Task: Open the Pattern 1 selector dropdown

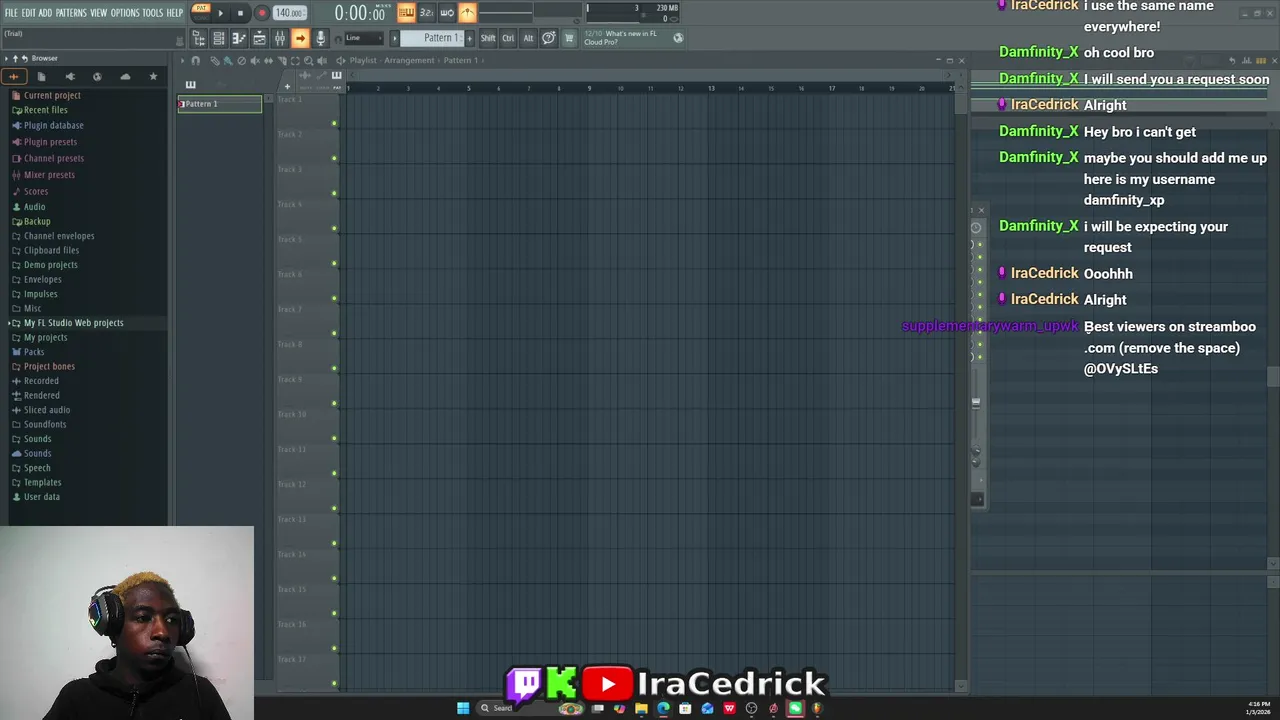Action: pos(430,38)
